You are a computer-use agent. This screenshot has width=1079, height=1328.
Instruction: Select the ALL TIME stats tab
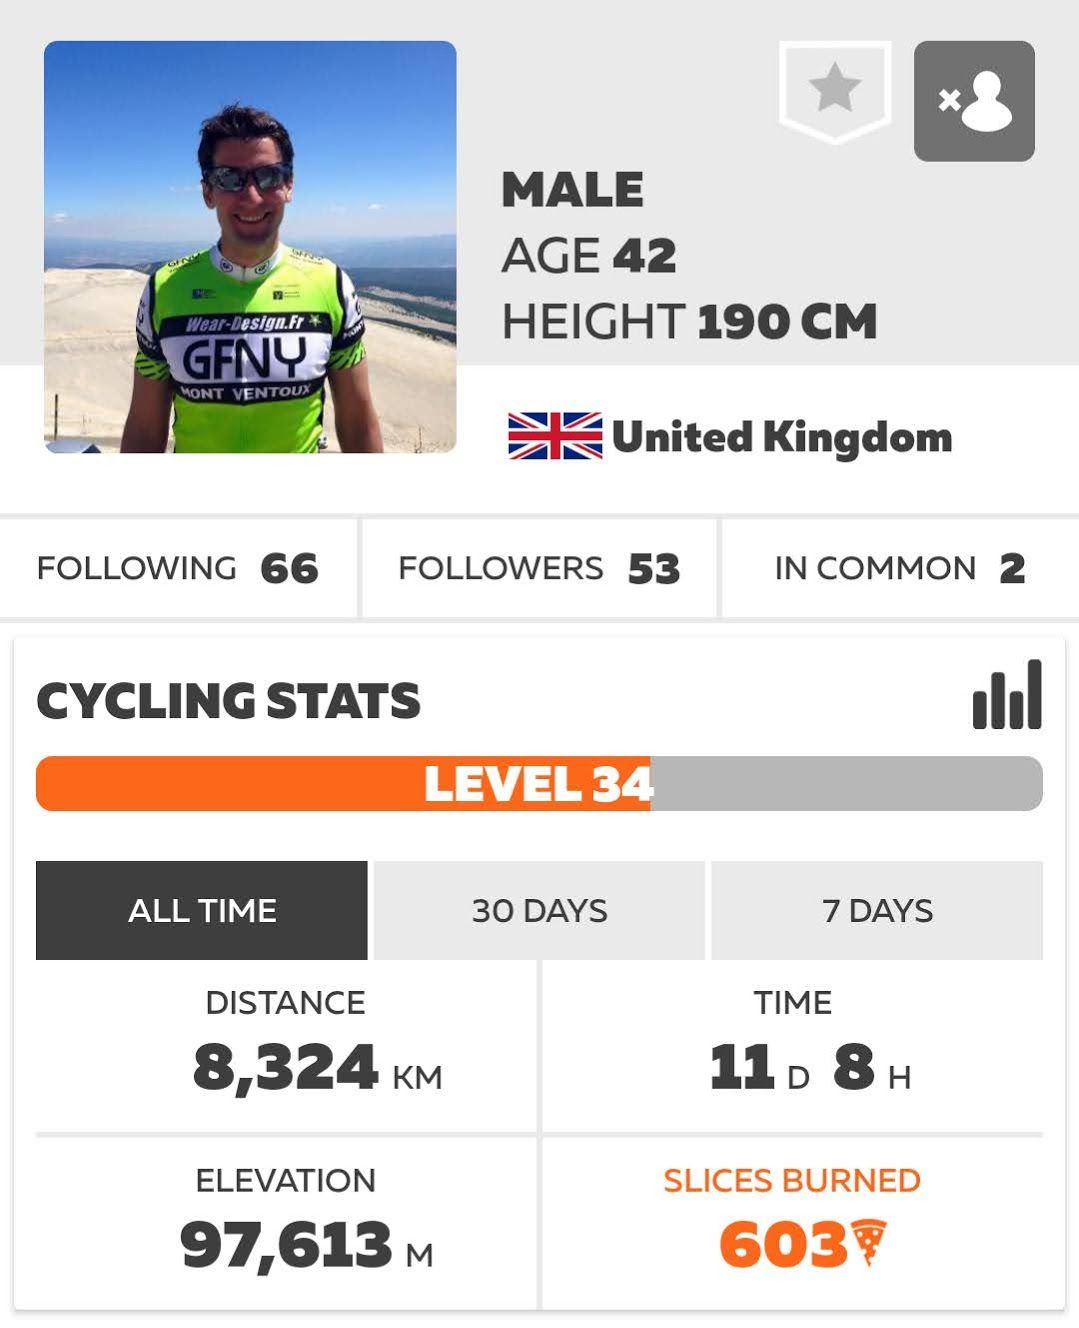[x=202, y=910]
